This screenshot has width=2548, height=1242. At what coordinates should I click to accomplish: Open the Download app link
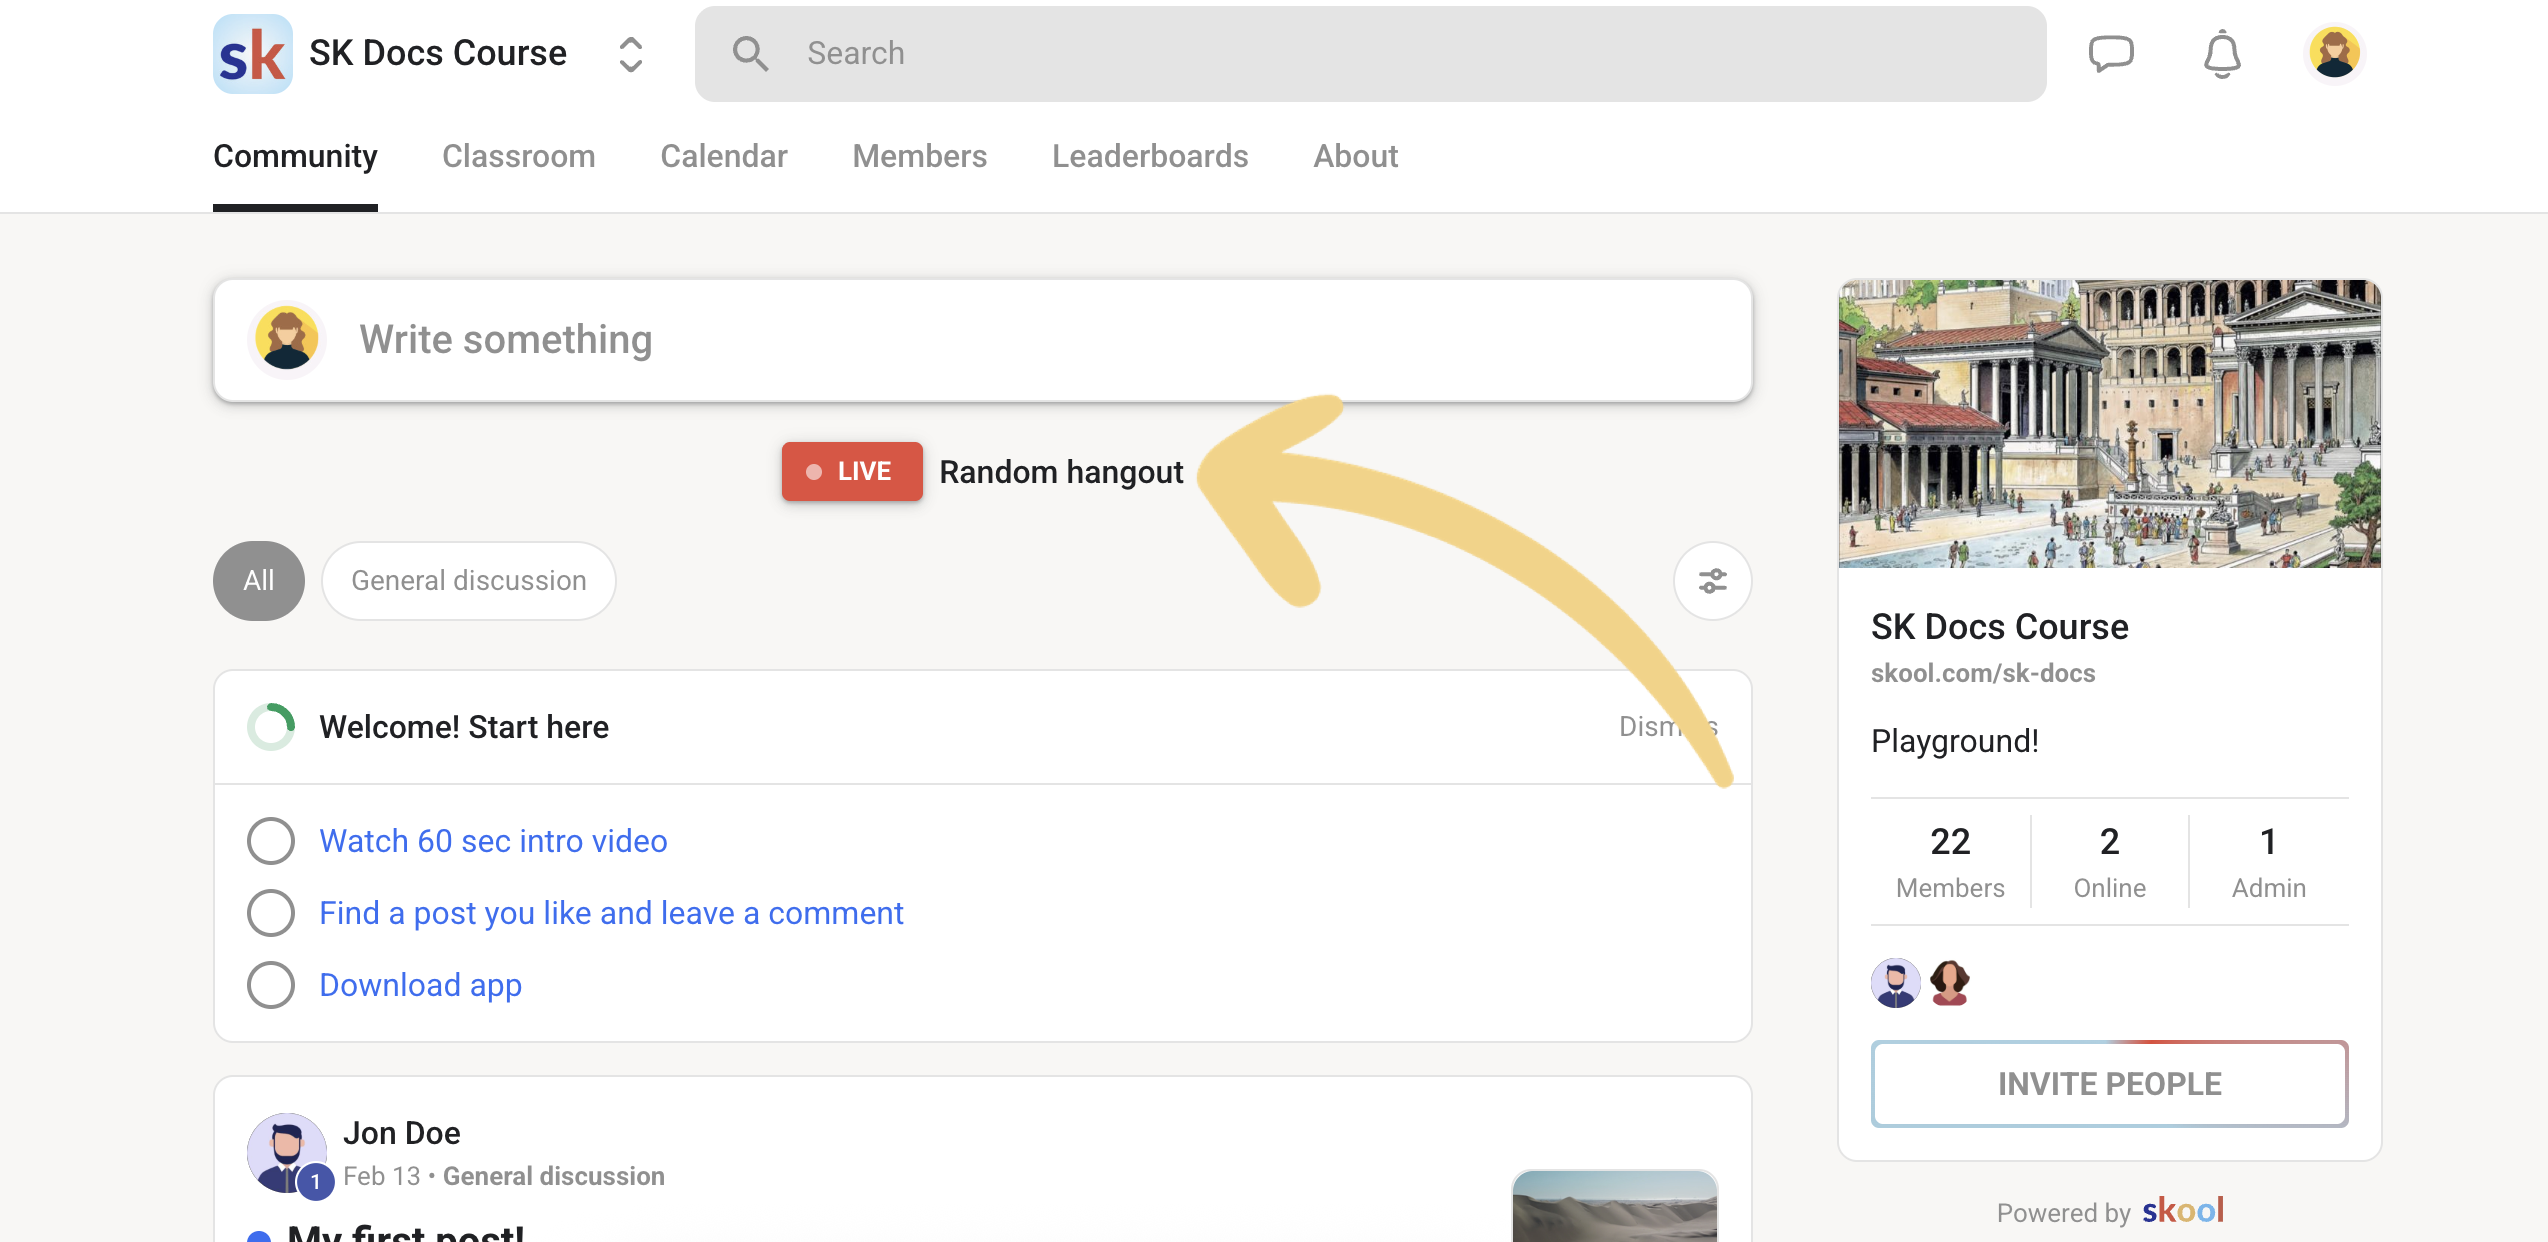[x=420, y=985]
